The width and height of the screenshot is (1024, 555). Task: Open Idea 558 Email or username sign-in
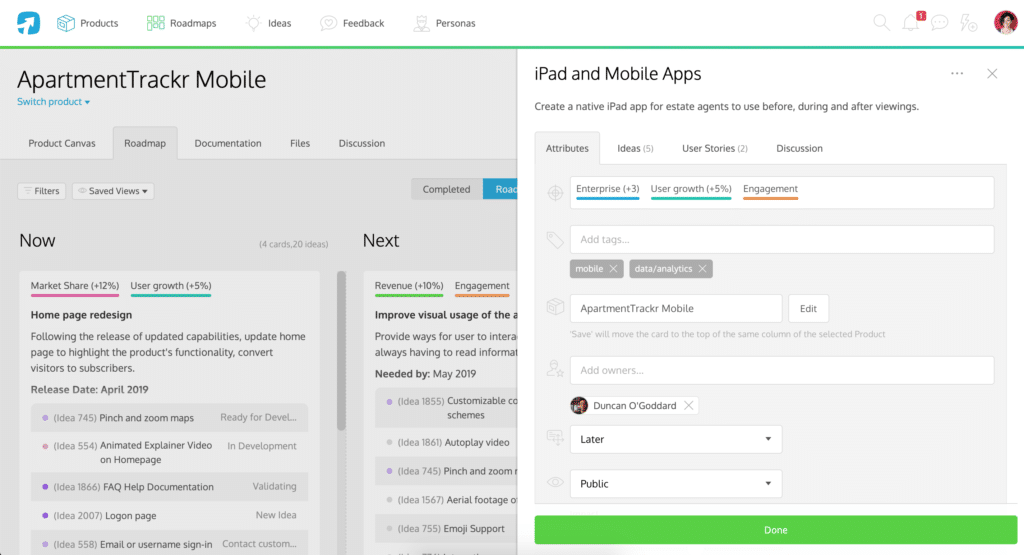(169, 545)
